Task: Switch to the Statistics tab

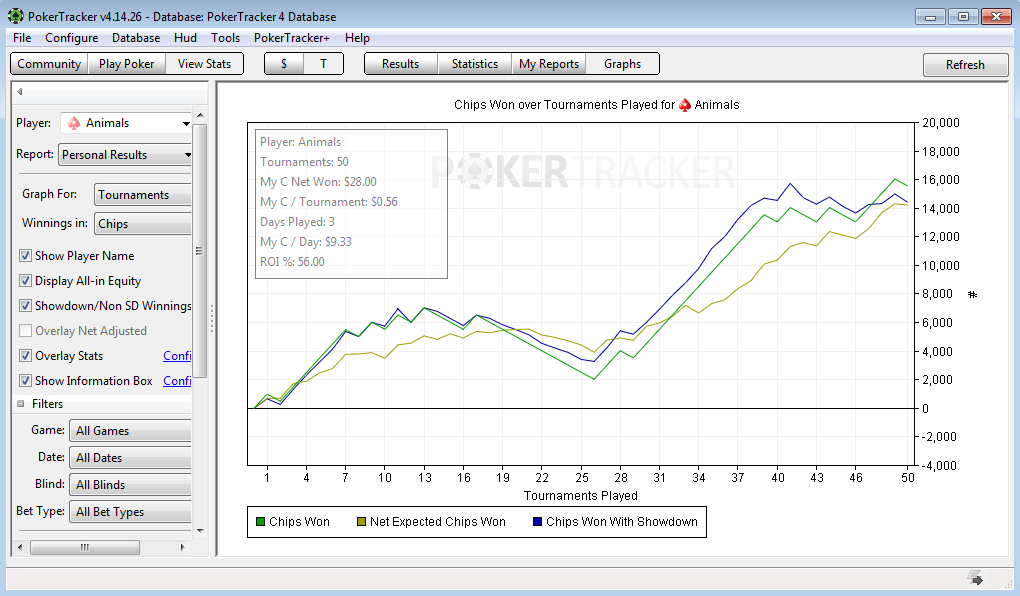Action: coord(475,64)
